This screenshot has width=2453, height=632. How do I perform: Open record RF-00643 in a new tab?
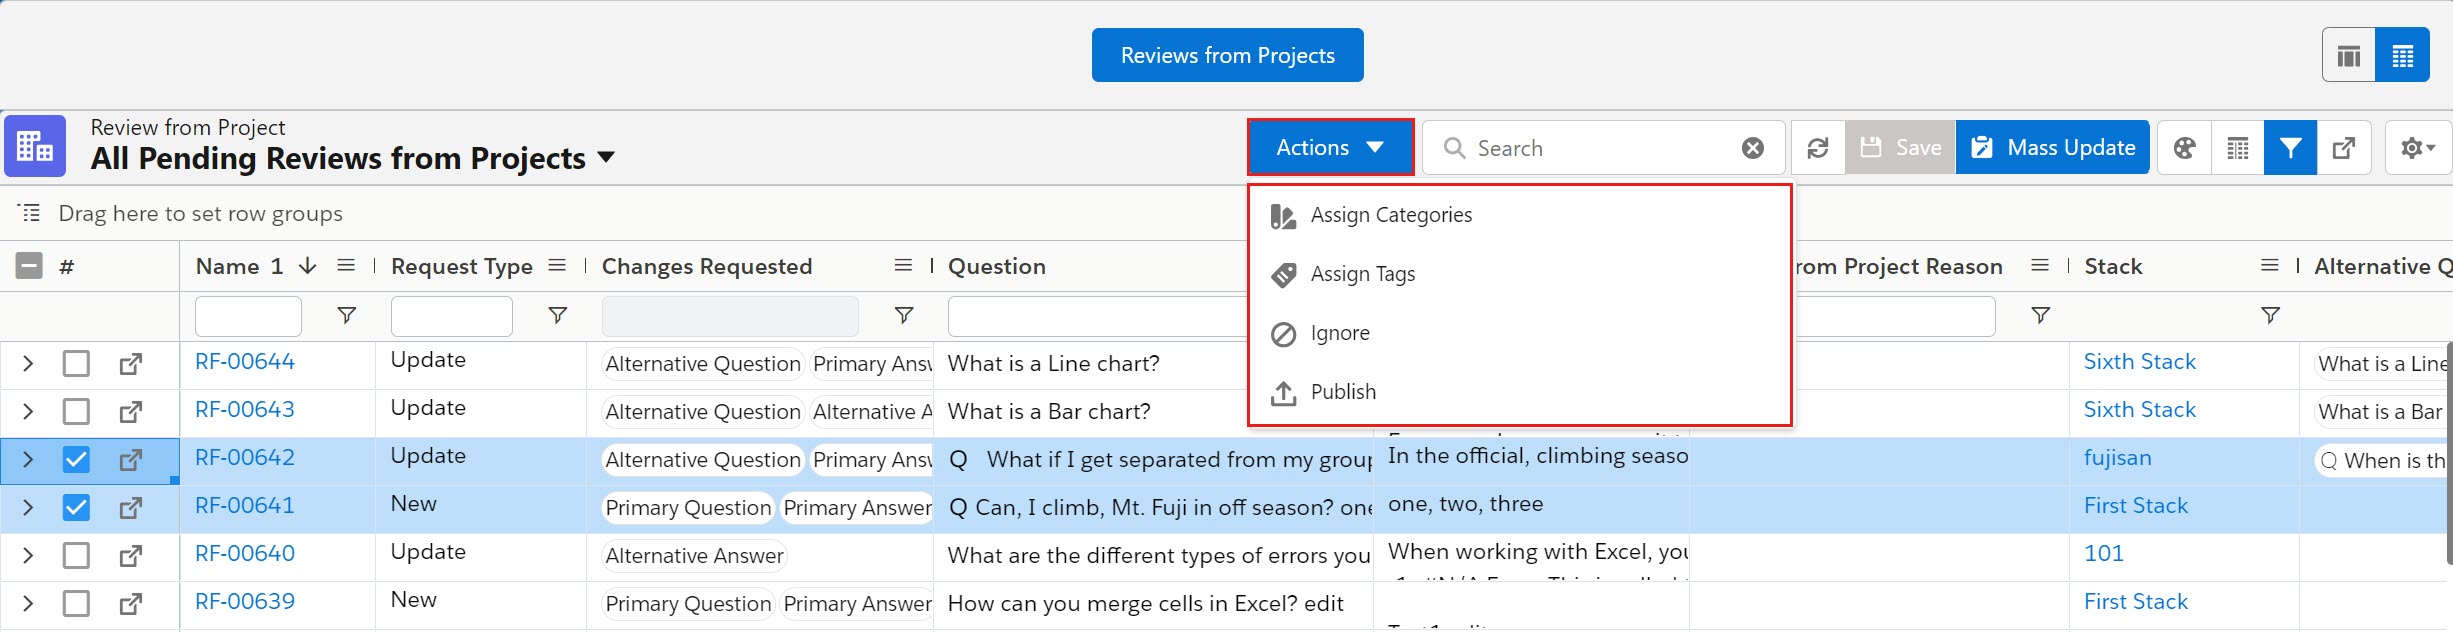[130, 412]
